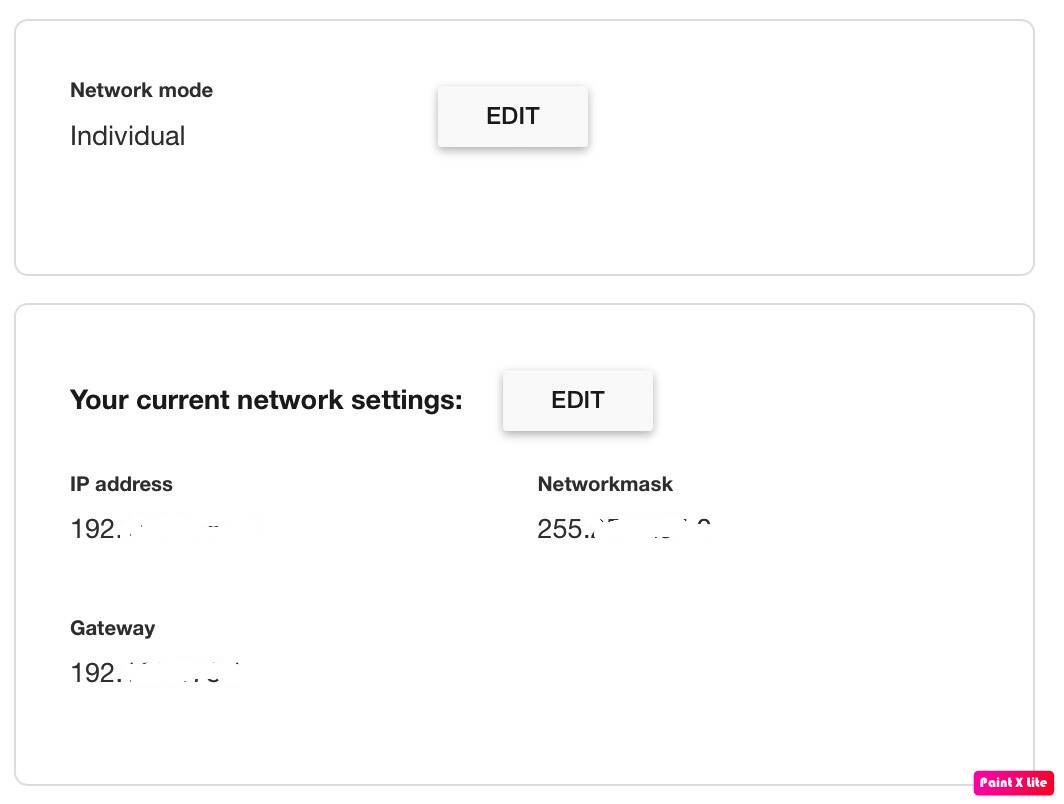Click the '192.' prefix of Gateway

click(x=96, y=672)
